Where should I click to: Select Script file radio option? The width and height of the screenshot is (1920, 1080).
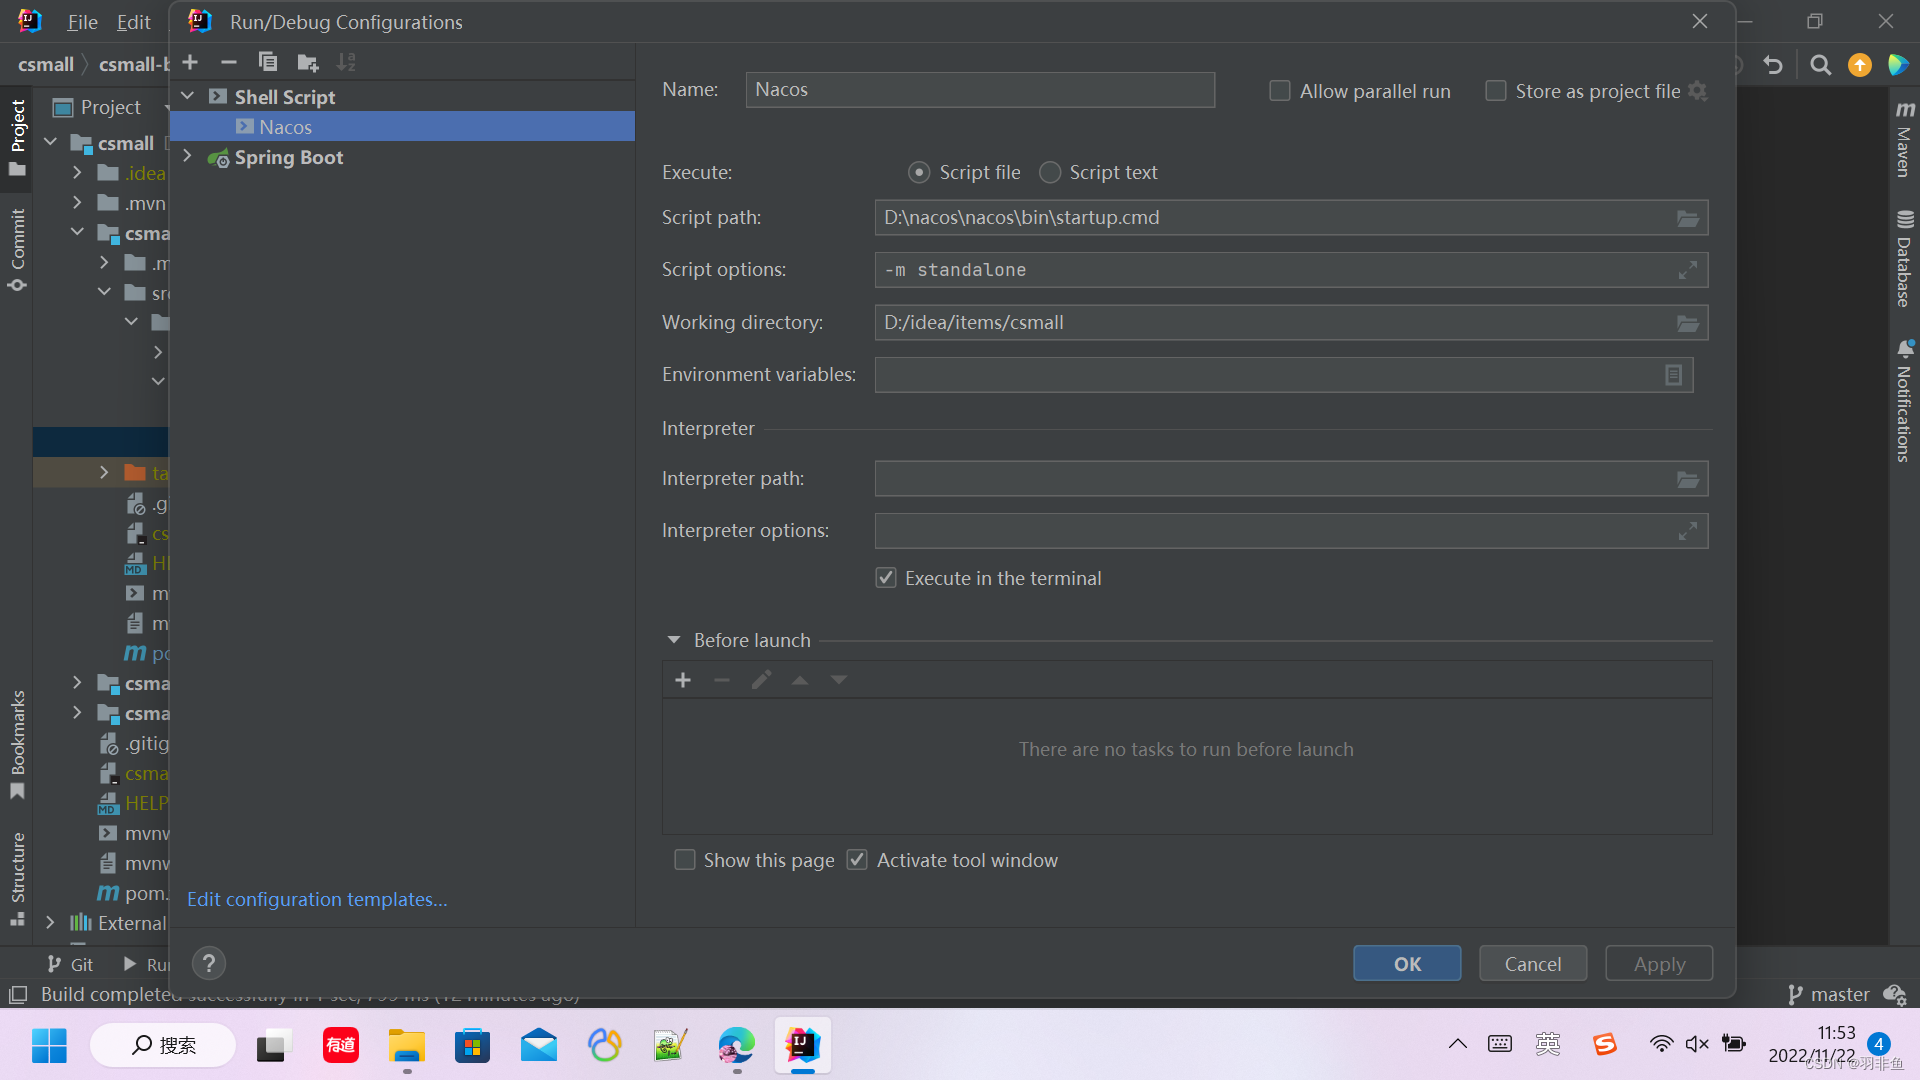pyautogui.click(x=919, y=172)
